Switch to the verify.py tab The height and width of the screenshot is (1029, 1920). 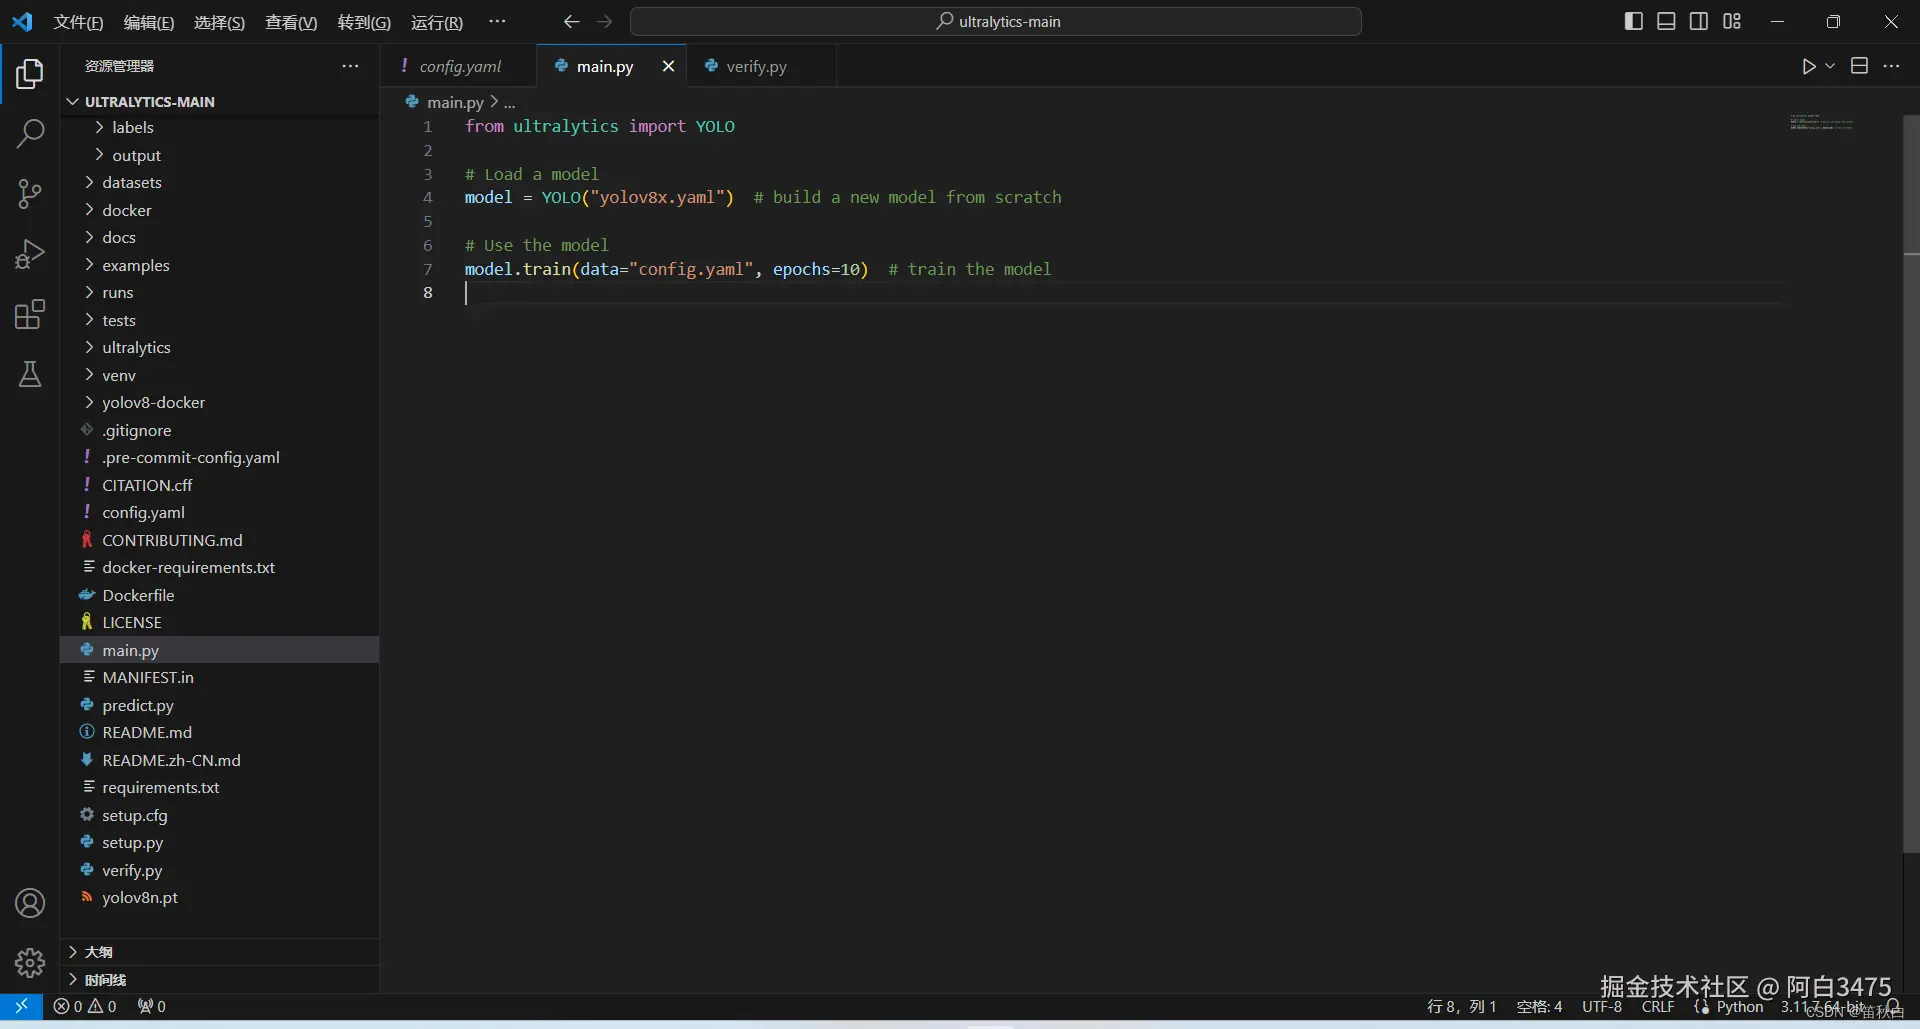point(755,66)
